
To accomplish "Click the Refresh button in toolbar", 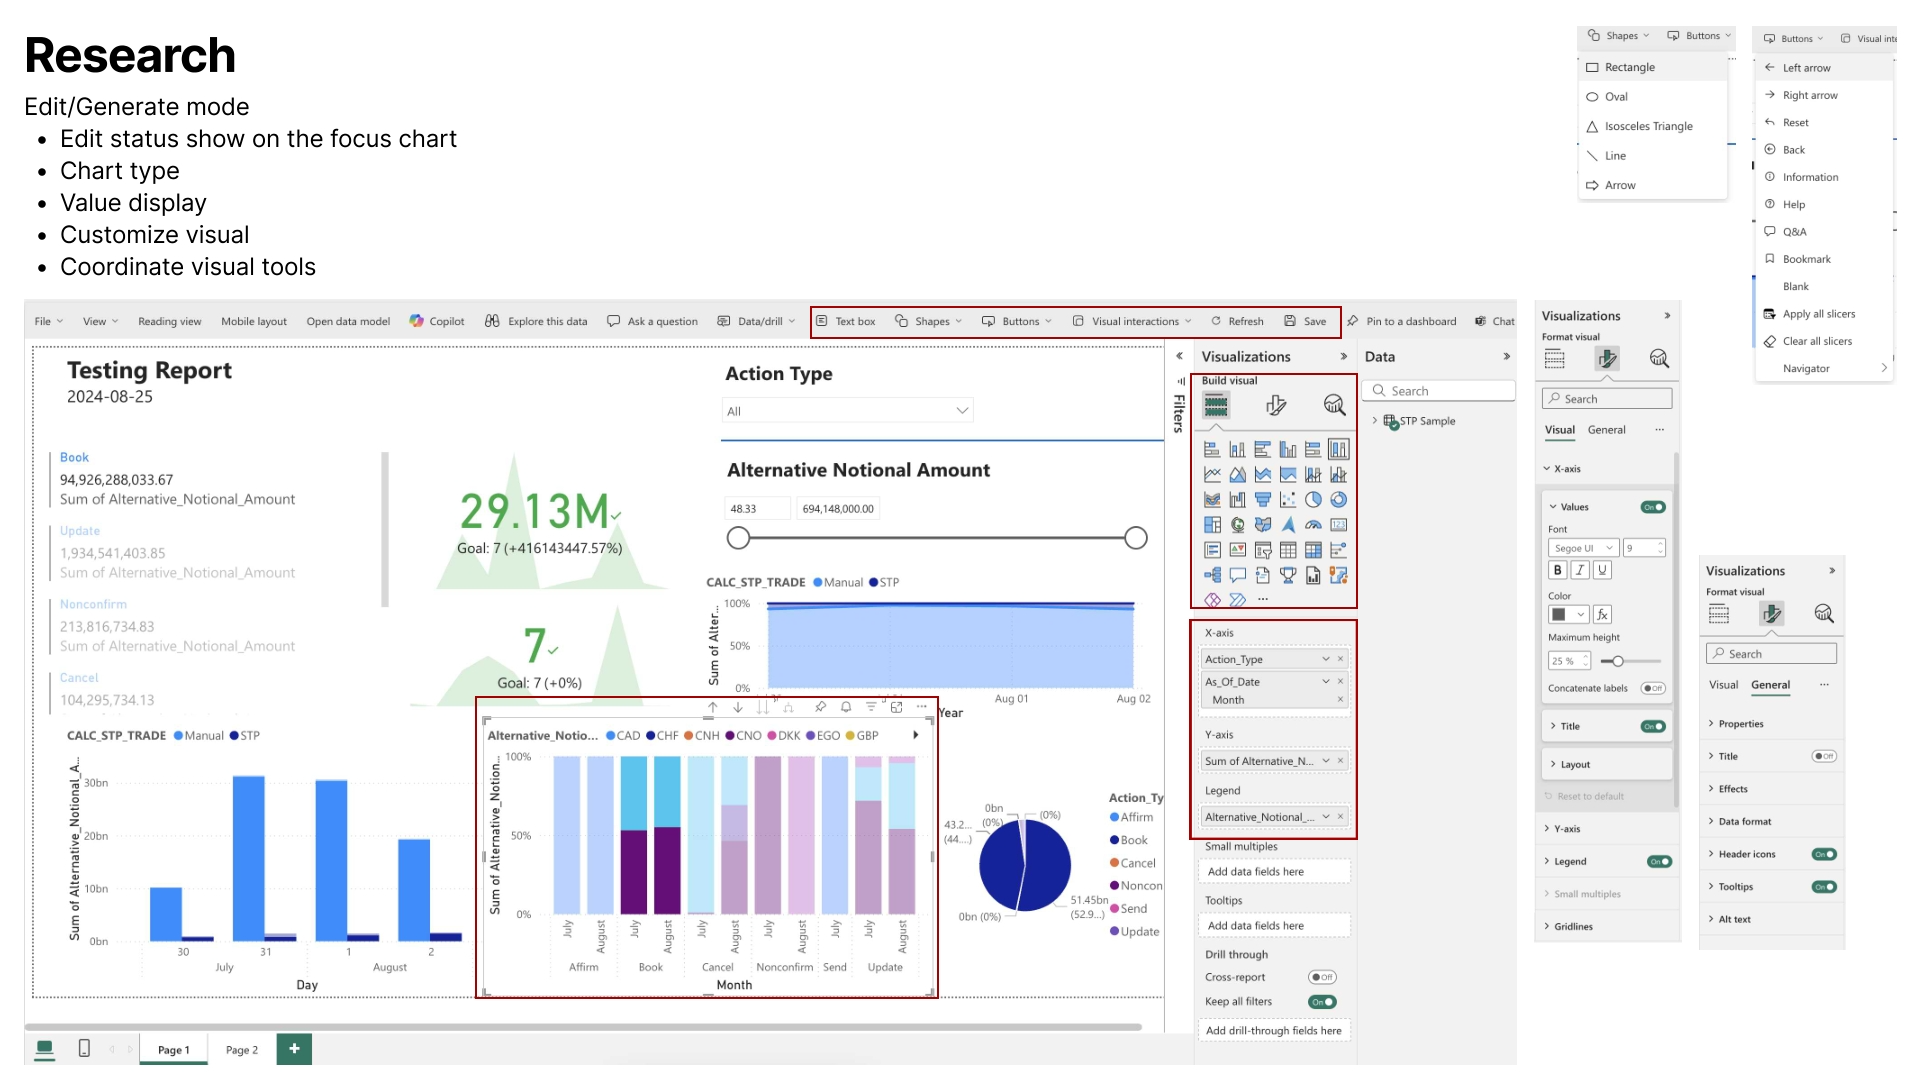I will click(x=1237, y=321).
